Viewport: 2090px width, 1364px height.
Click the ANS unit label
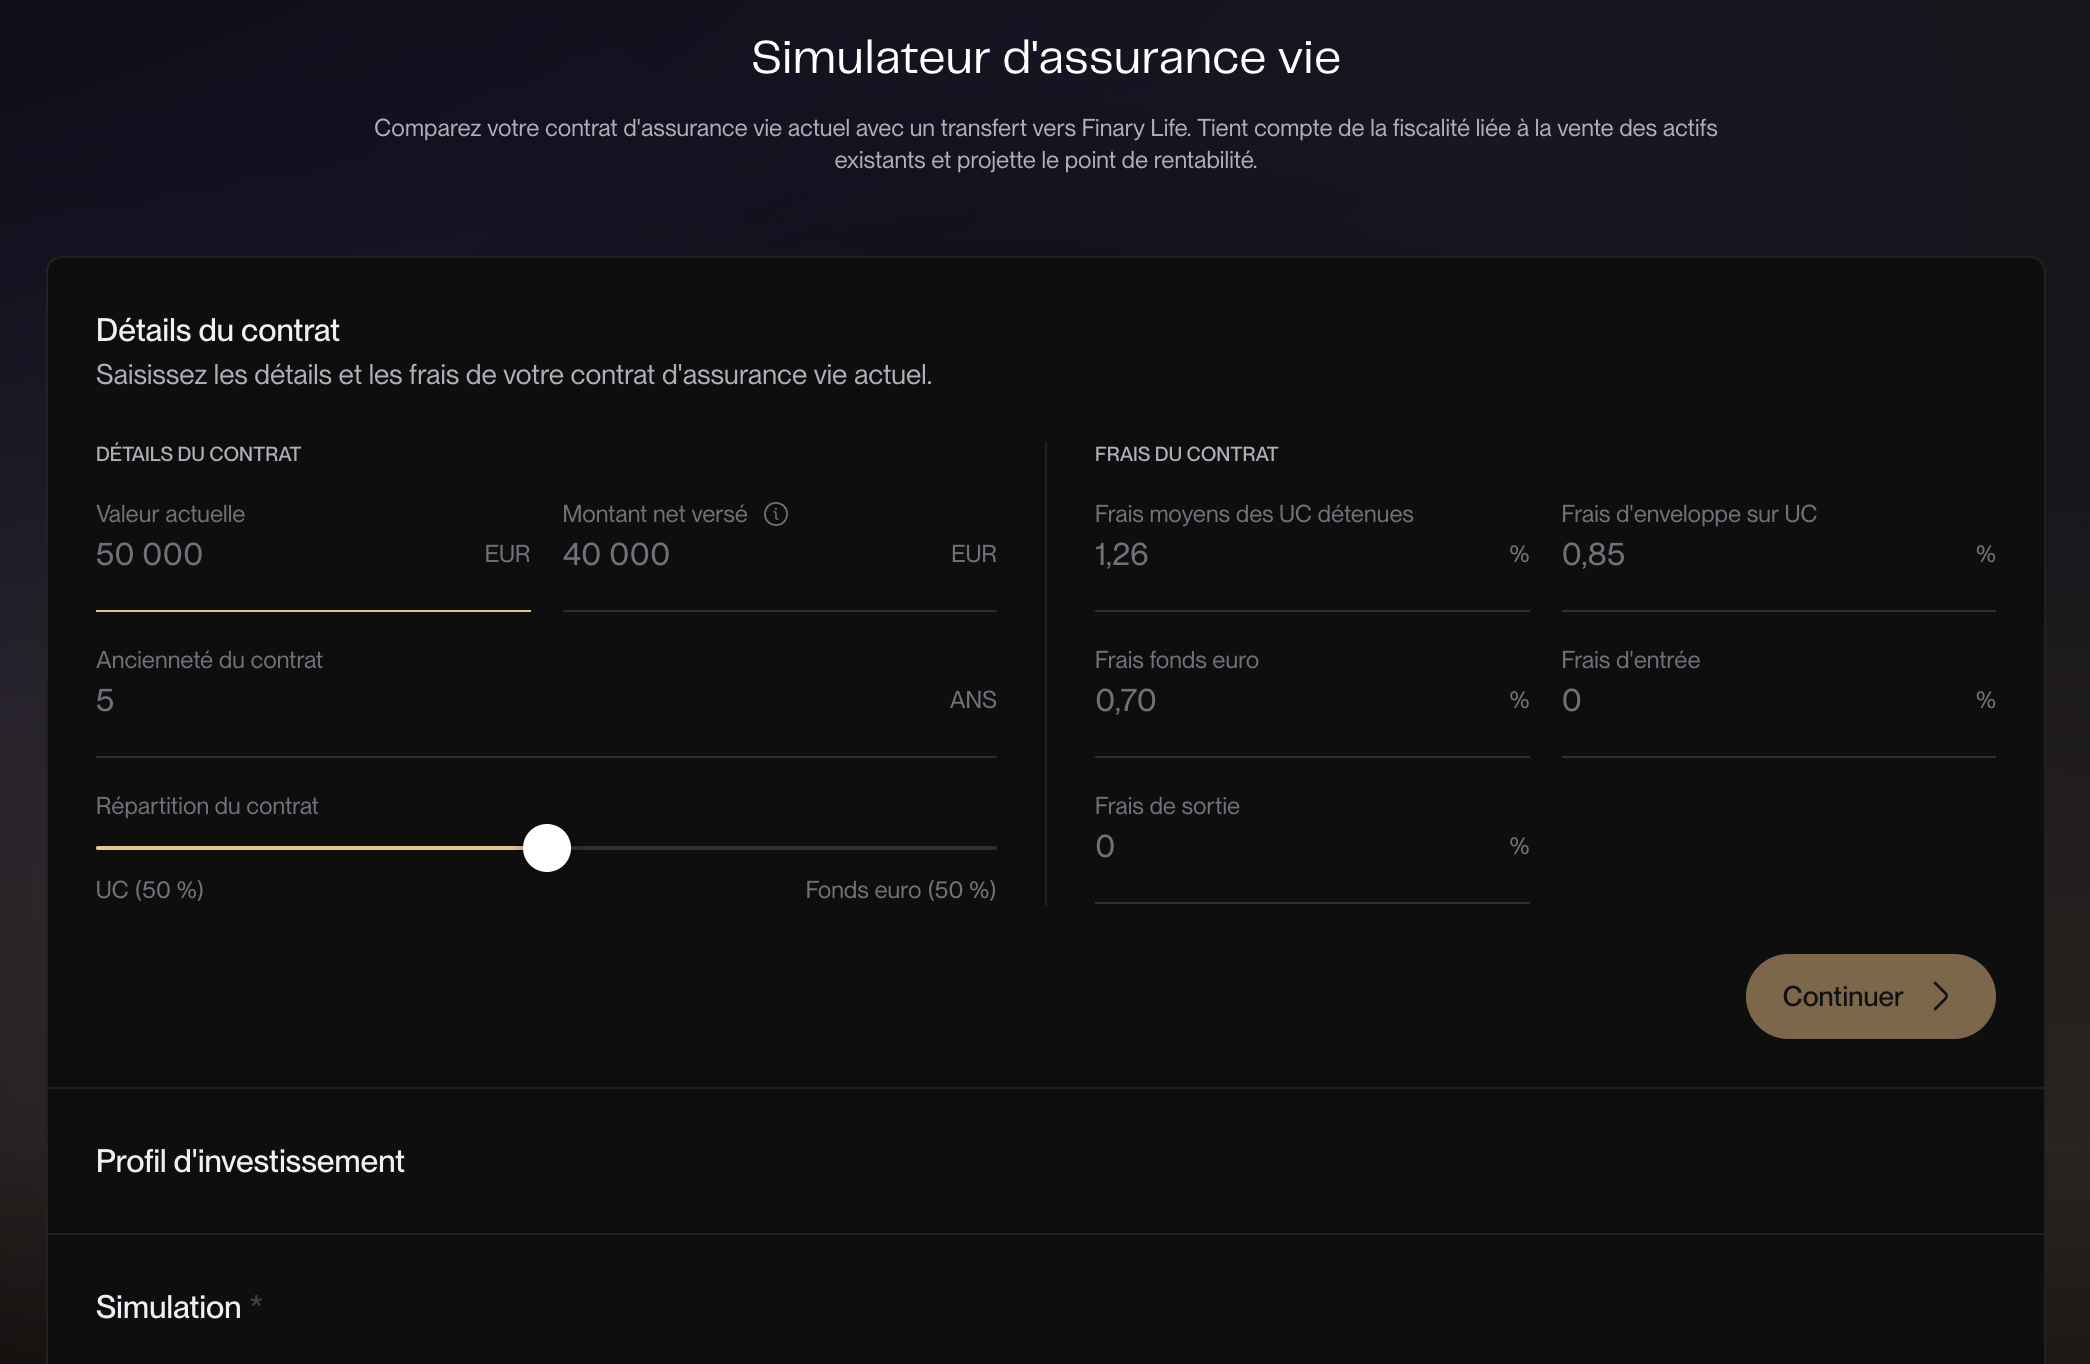tap(973, 700)
